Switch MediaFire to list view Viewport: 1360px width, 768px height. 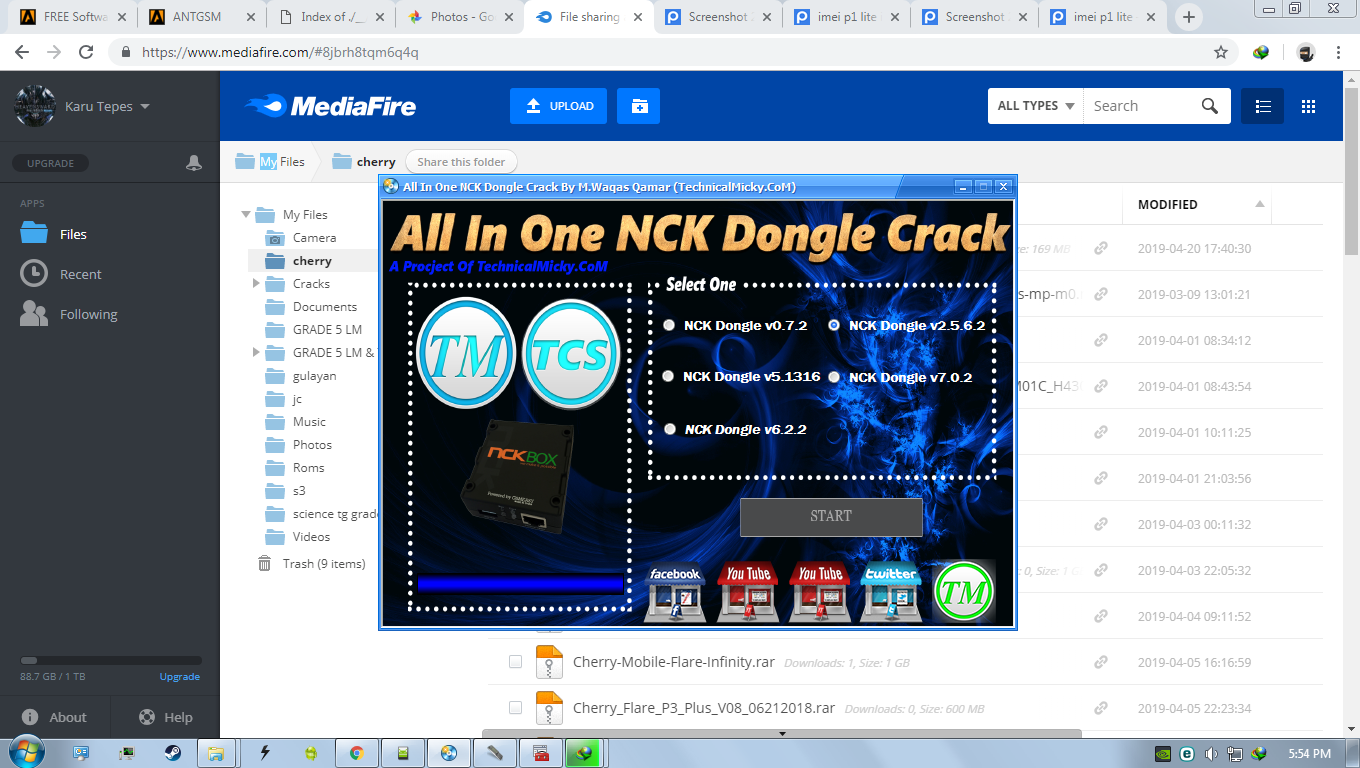click(x=1263, y=106)
